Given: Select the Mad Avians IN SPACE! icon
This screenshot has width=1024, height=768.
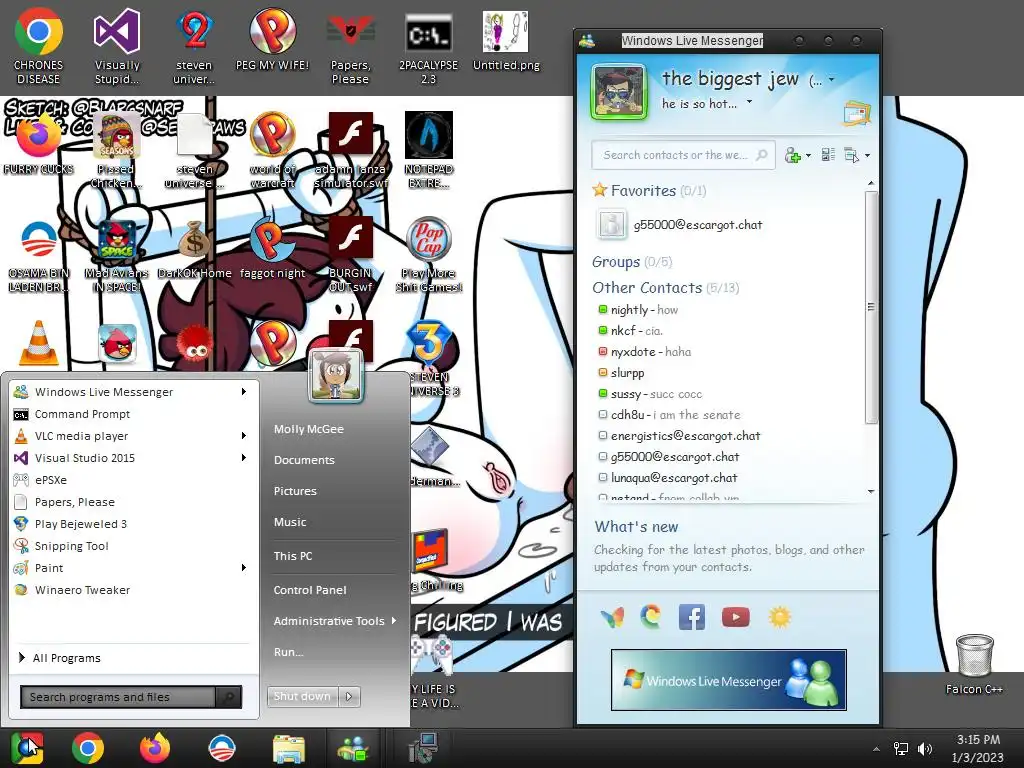Looking at the screenshot, I should click(x=117, y=256).
